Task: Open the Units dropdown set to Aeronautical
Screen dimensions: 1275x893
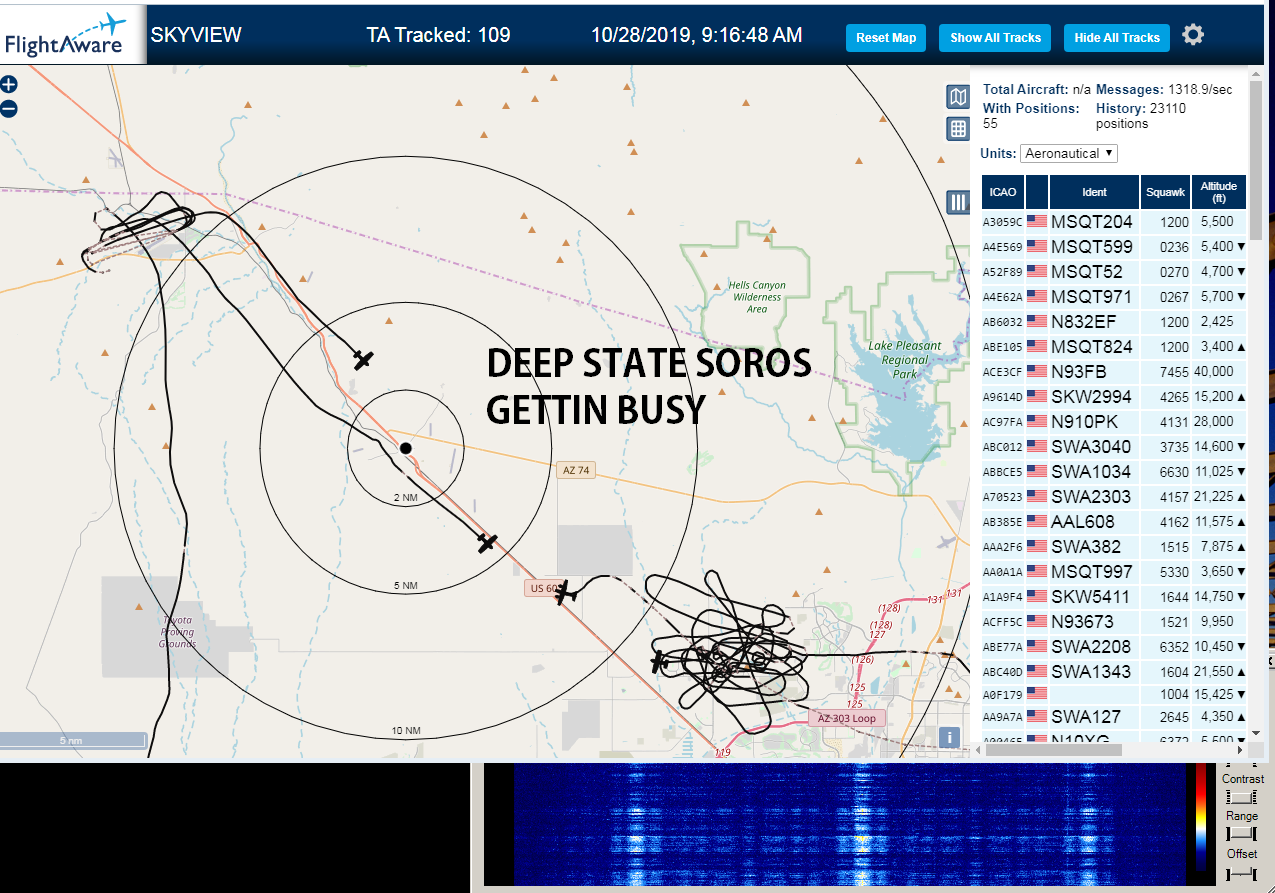Action: point(1069,153)
